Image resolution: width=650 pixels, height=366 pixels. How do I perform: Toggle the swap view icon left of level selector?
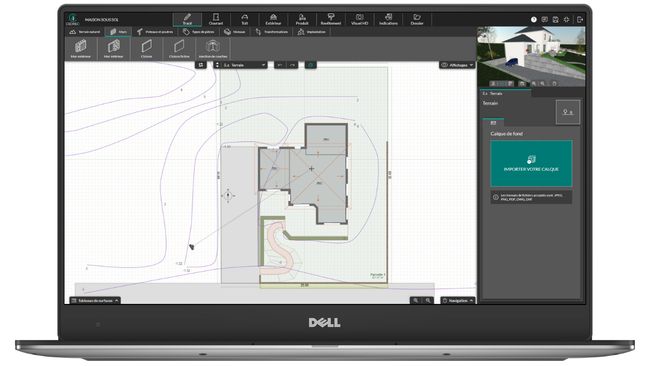201,65
